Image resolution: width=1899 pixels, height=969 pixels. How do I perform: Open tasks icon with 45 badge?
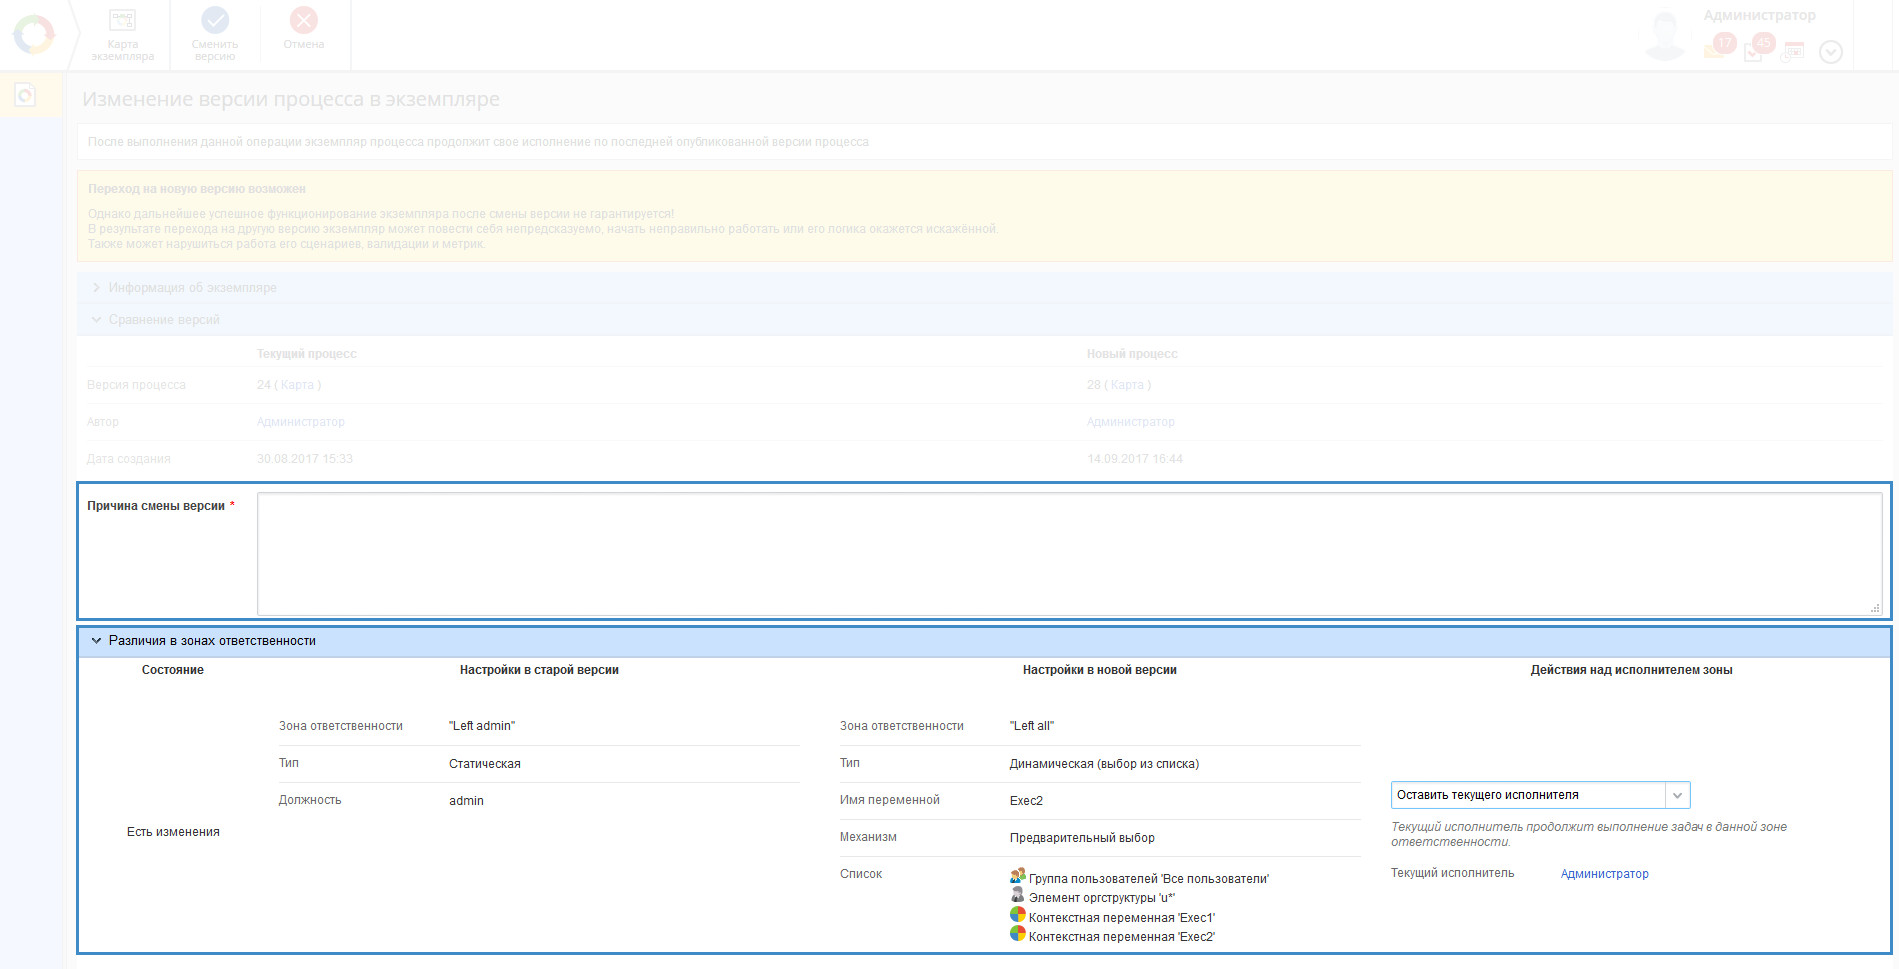point(1754,50)
